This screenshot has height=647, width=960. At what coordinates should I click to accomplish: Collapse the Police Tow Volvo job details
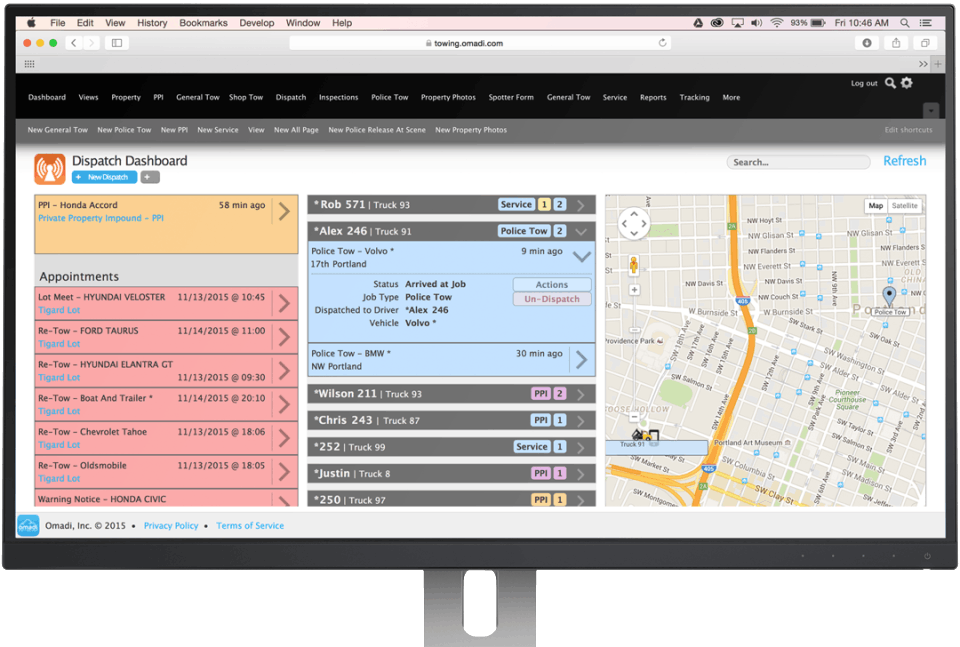click(582, 256)
